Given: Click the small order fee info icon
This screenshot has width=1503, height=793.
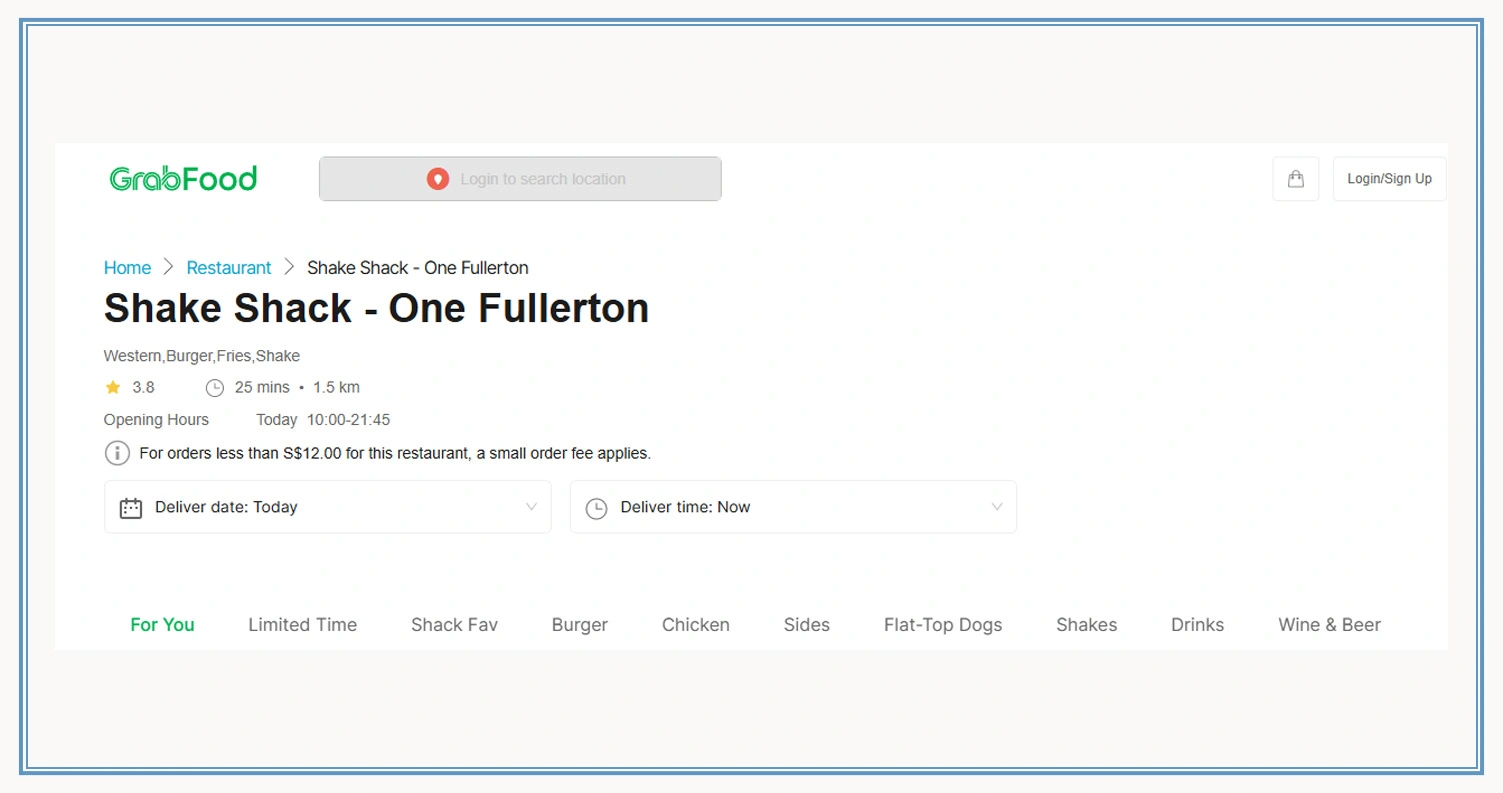Looking at the screenshot, I should point(117,453).
